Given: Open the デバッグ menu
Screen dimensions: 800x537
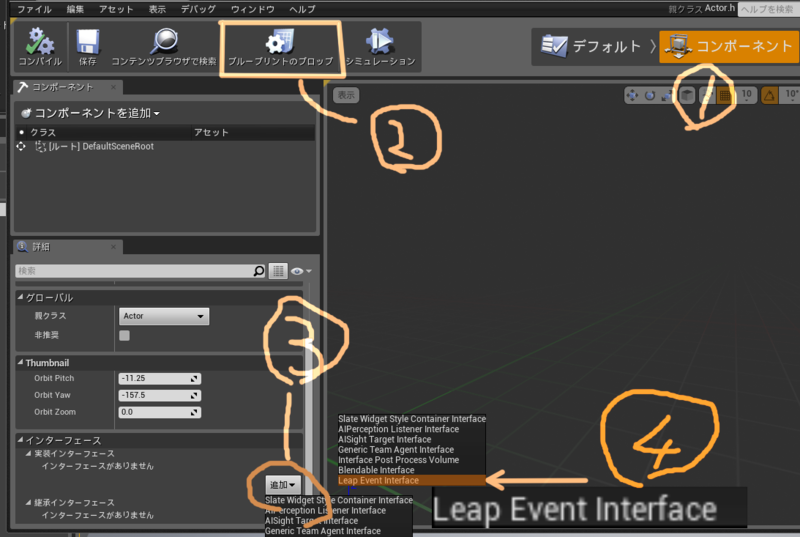Looking at the screenshot, I should pos(198,9).
